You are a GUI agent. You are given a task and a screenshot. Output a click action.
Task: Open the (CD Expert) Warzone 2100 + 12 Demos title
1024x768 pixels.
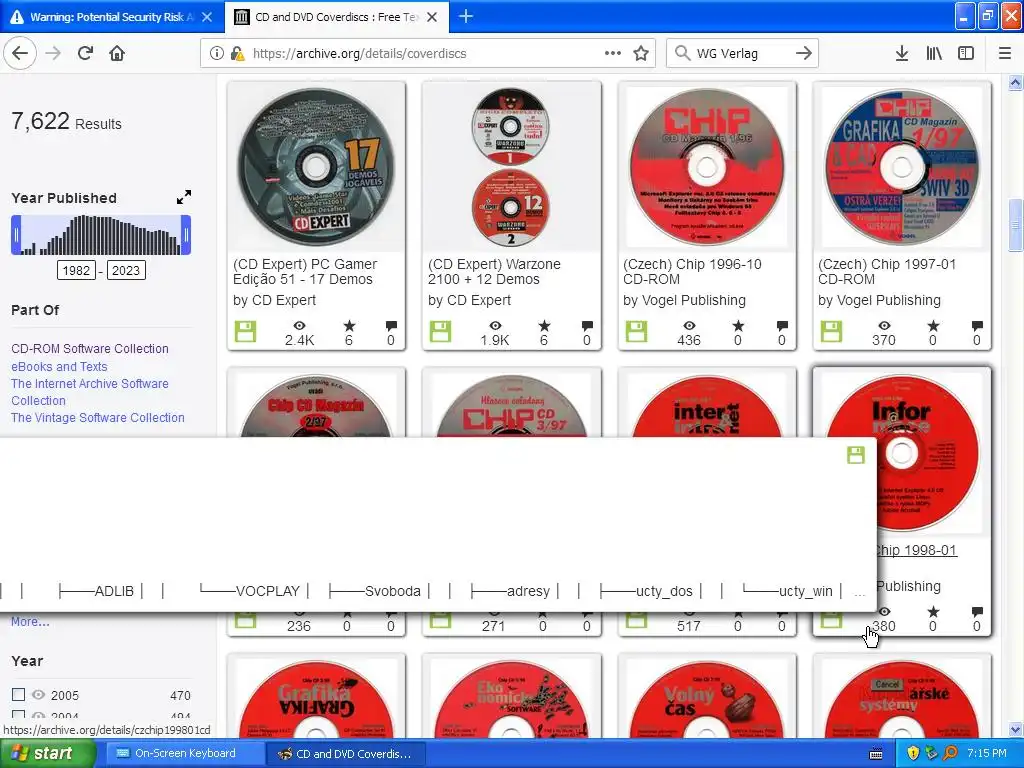(494, 272)
